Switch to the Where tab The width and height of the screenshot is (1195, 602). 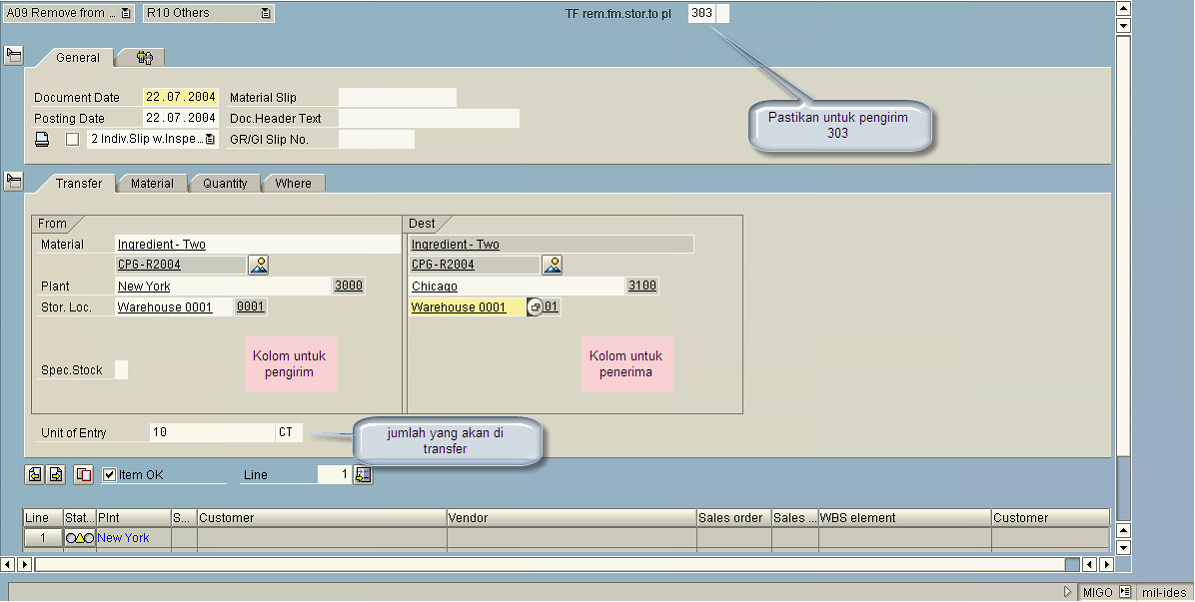[x=293, y=184]
